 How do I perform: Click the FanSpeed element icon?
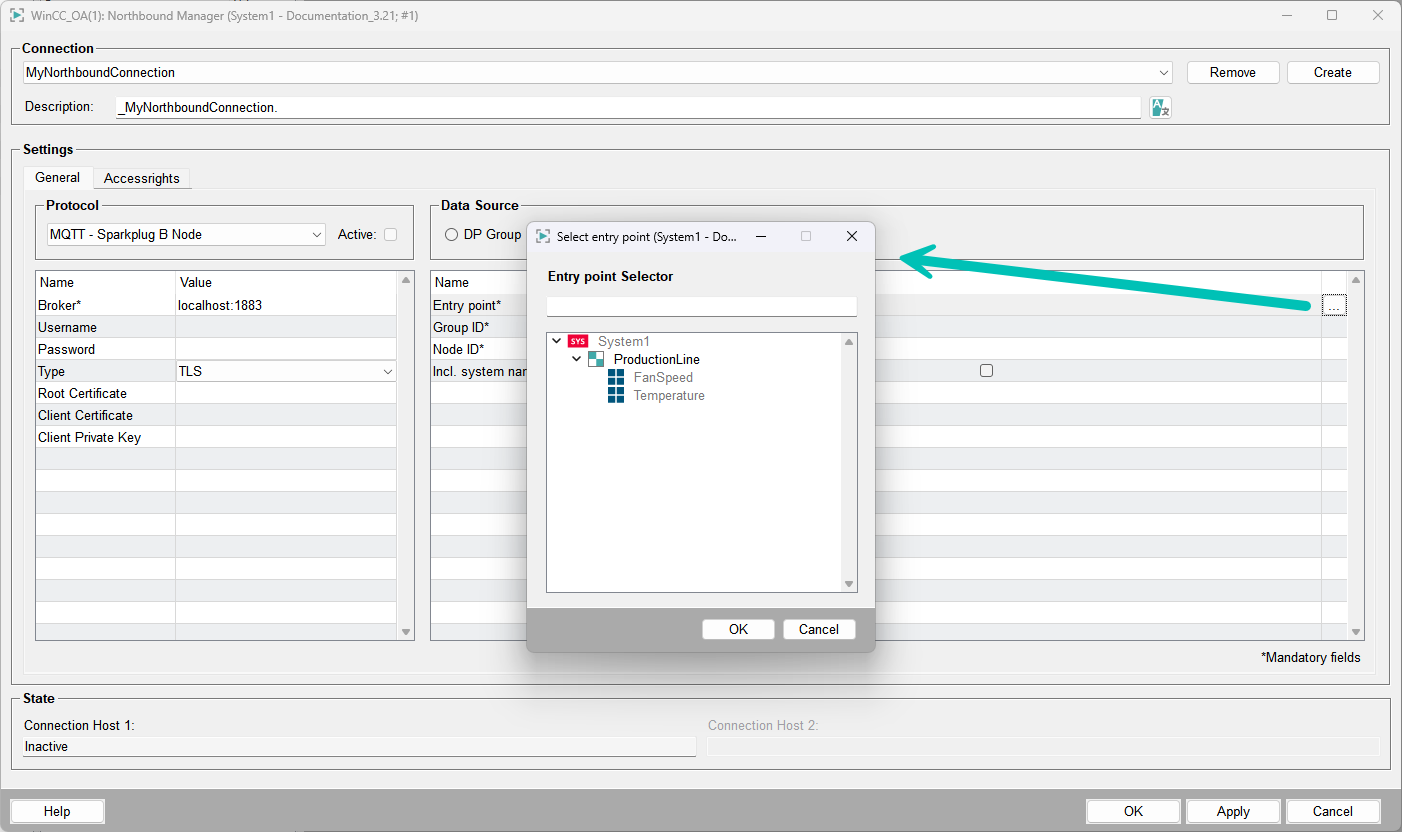click(x=616, y=378)
